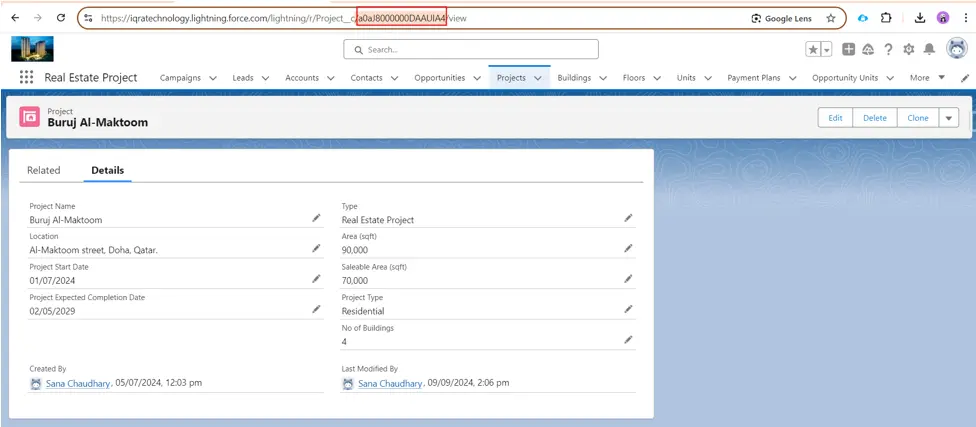This screenshot has width=976, height=427.
Task: Expand the favorites list dropdown arrow
Action: click(827, 50)
